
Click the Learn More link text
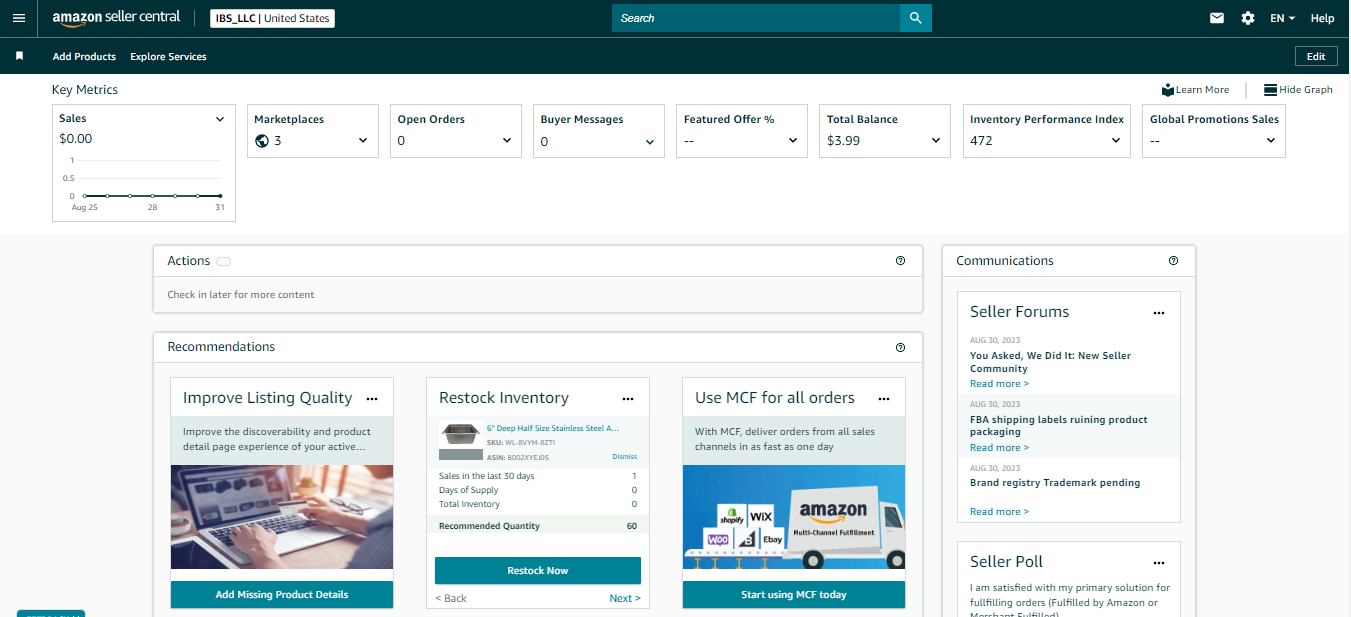point(1202,90)
